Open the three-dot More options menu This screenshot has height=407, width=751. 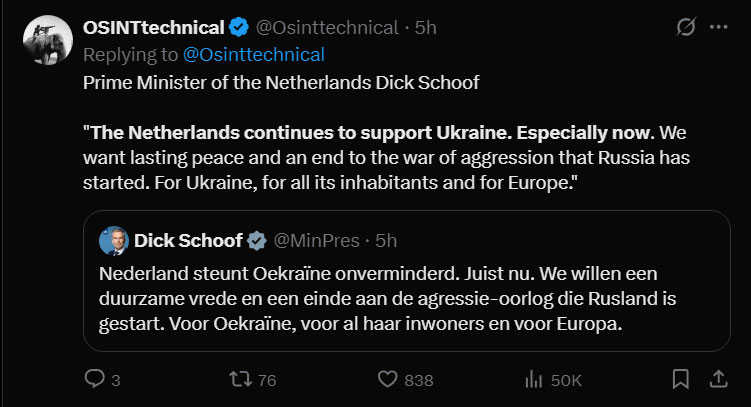point(718,28)
